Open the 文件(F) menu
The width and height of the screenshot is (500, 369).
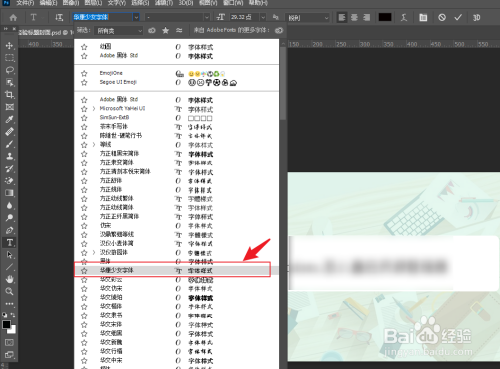point(25,3)
